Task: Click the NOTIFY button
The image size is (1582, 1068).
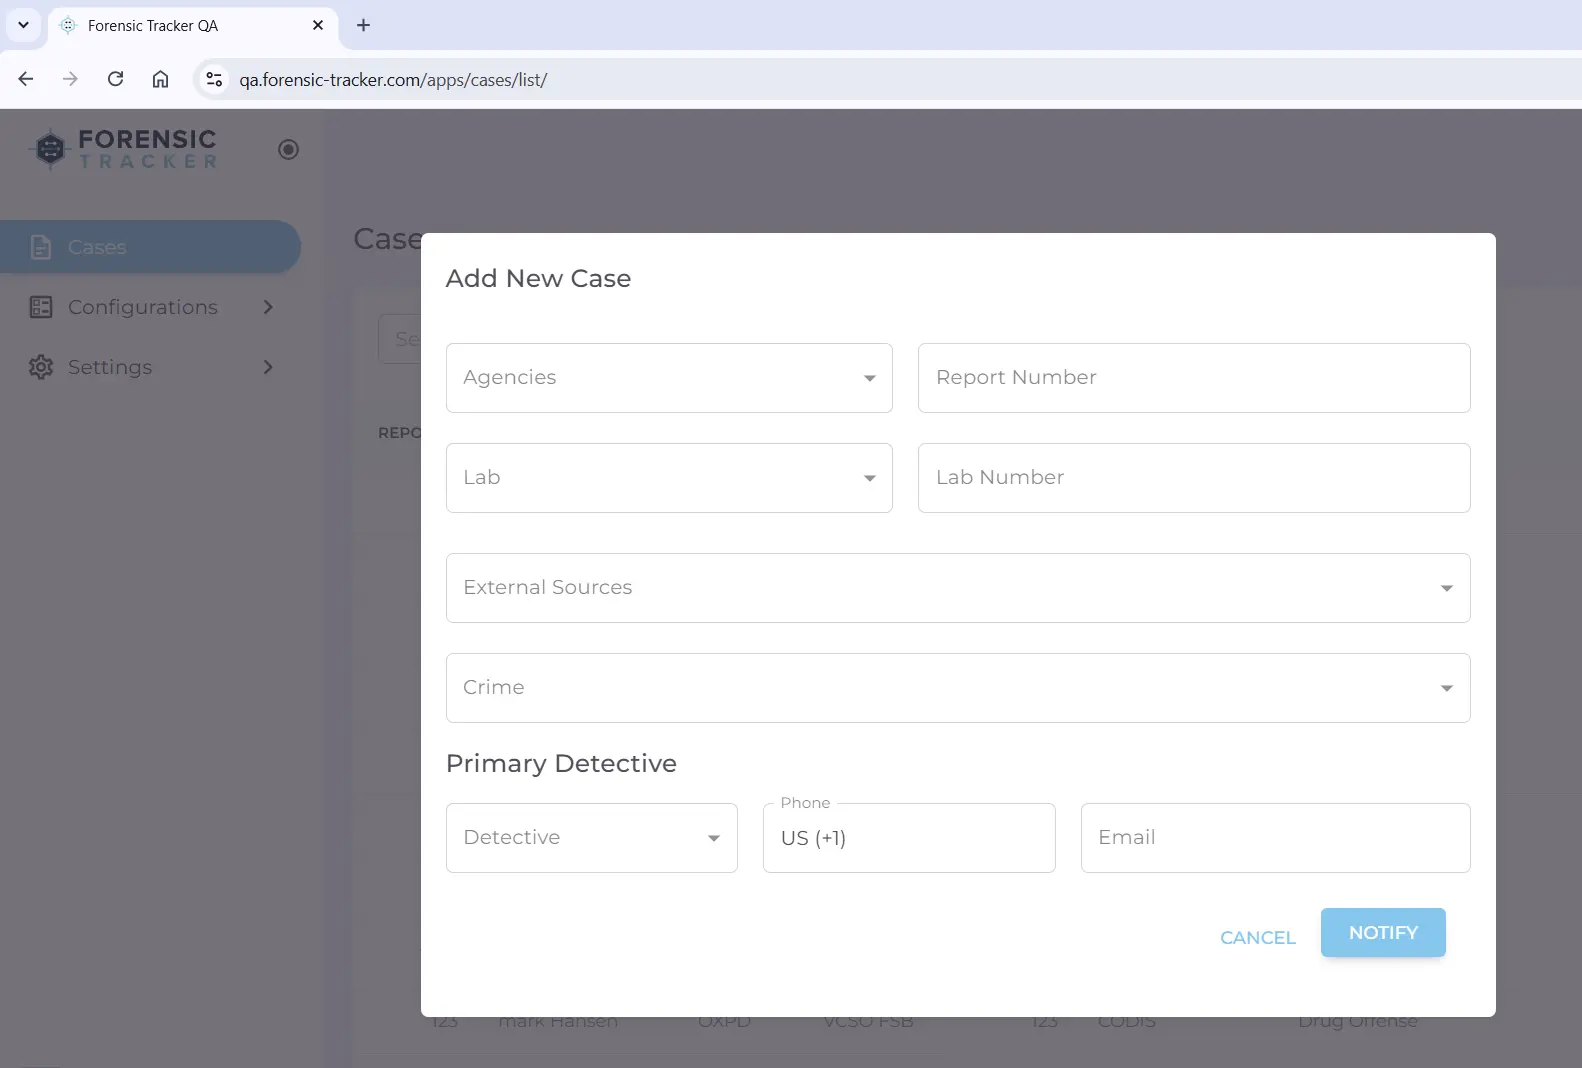Action: click(1383, 932)
